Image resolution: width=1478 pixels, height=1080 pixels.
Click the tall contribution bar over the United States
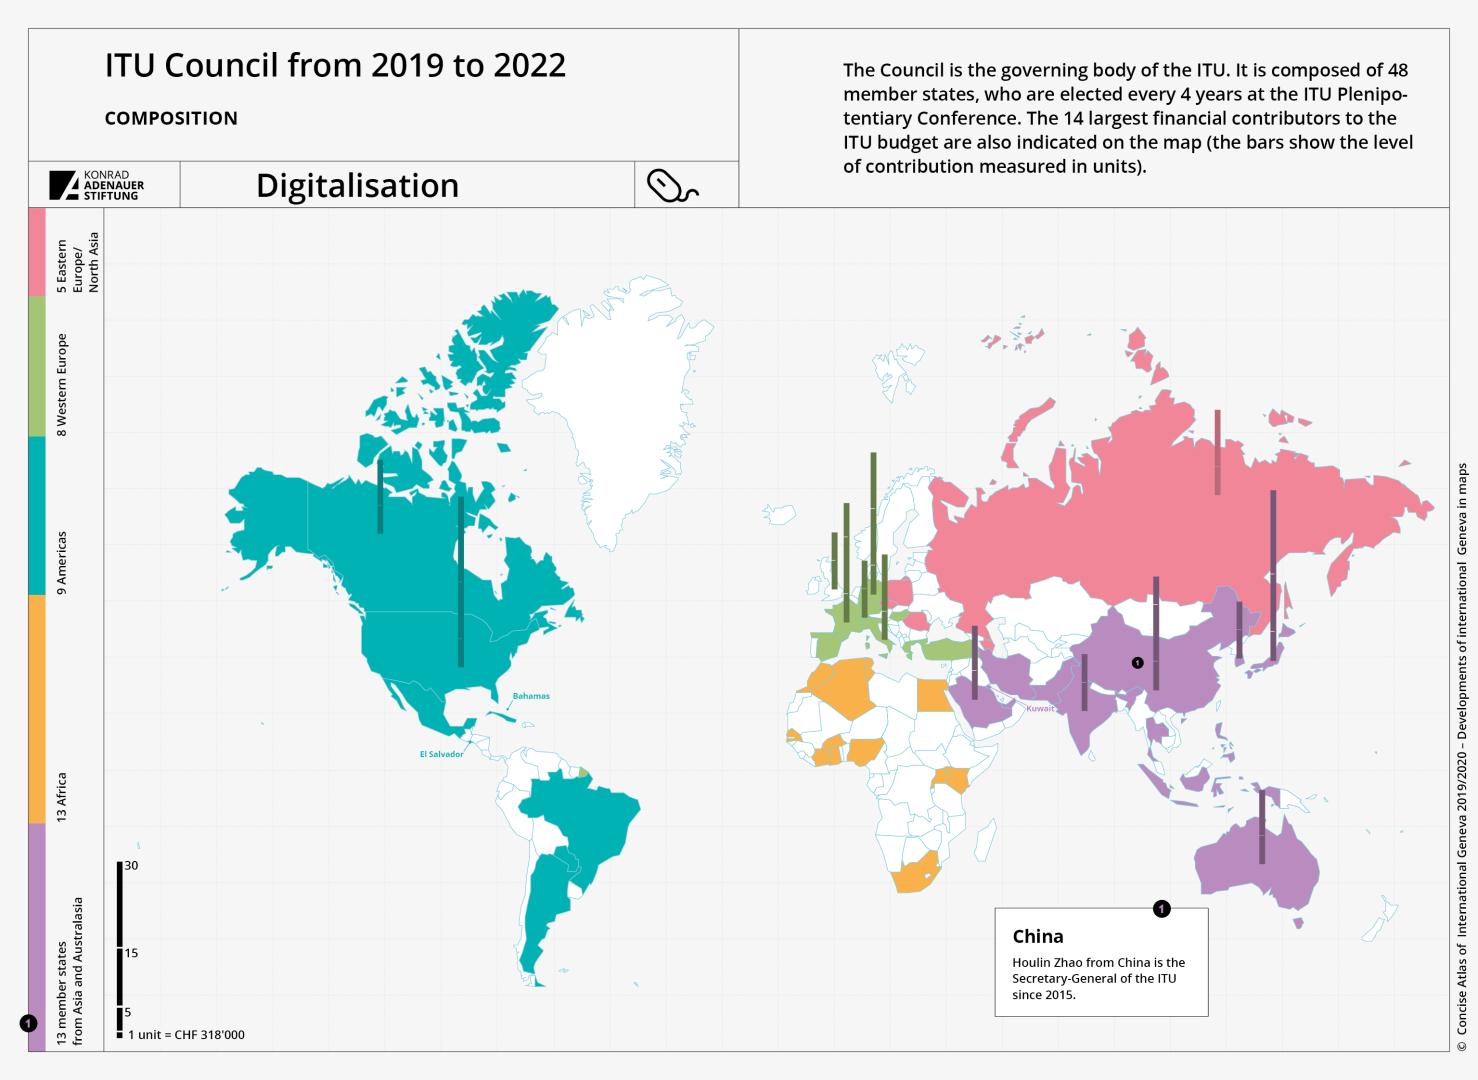coord(461,580)
